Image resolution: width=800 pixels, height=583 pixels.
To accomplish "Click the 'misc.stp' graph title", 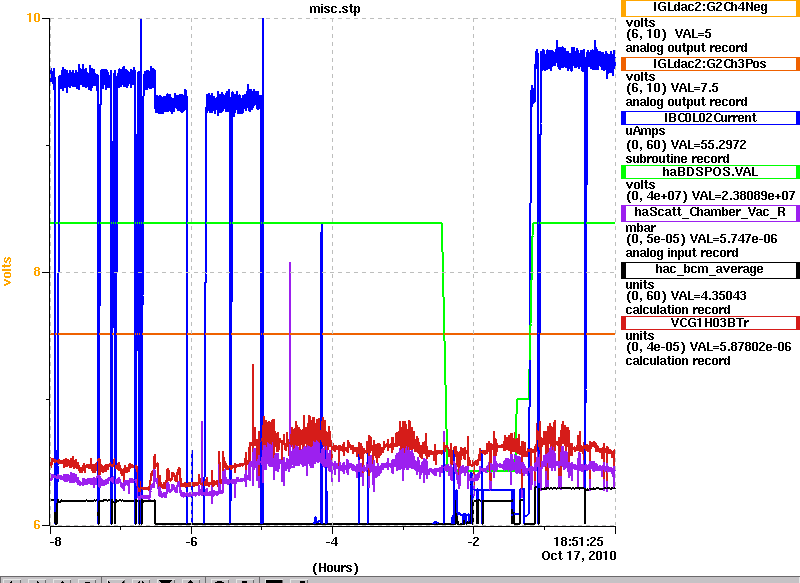I will 335,9.
